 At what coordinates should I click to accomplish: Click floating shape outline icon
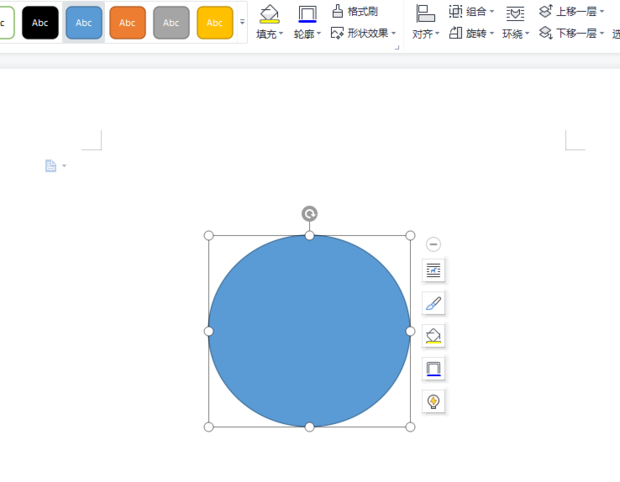point(433,369)
